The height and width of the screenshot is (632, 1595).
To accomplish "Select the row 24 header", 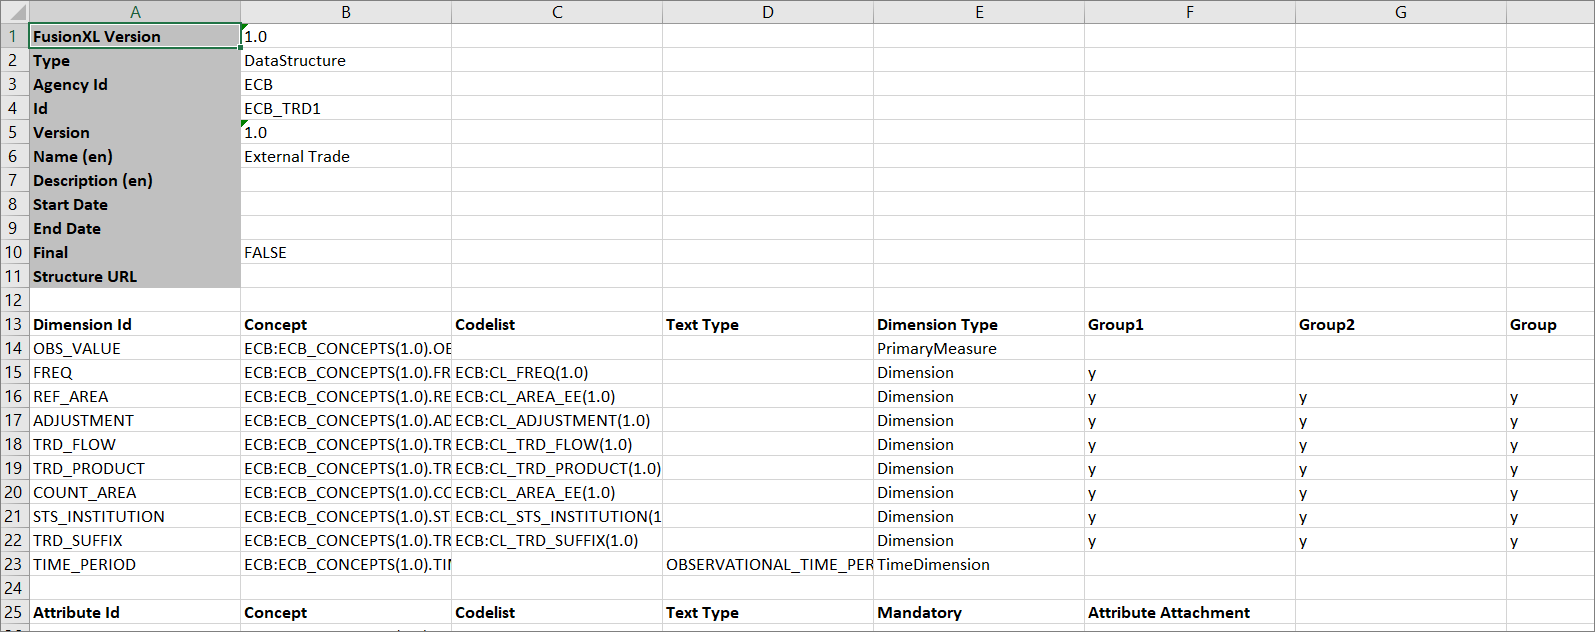I will (x=14, y=588).
